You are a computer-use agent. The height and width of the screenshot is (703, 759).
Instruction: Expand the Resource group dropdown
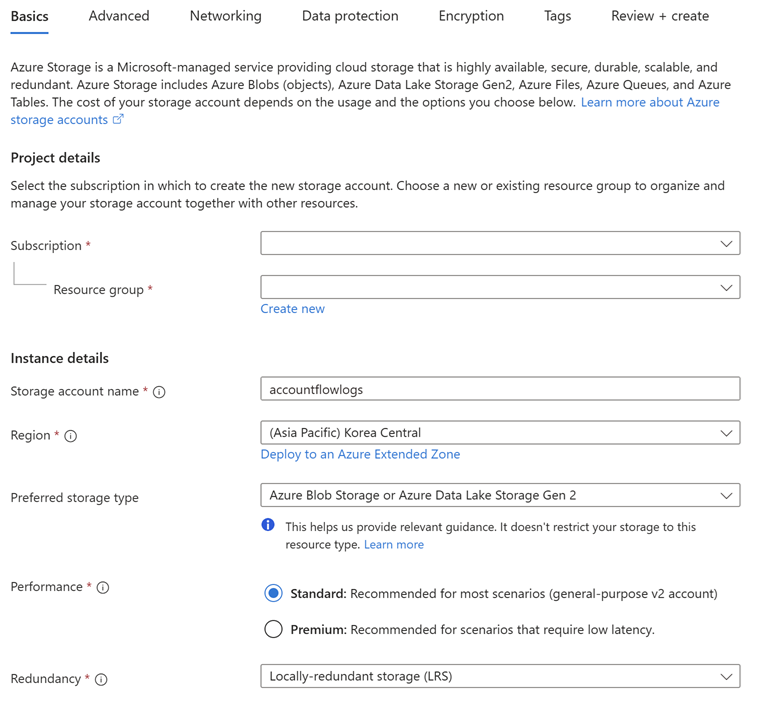[500, 287]
